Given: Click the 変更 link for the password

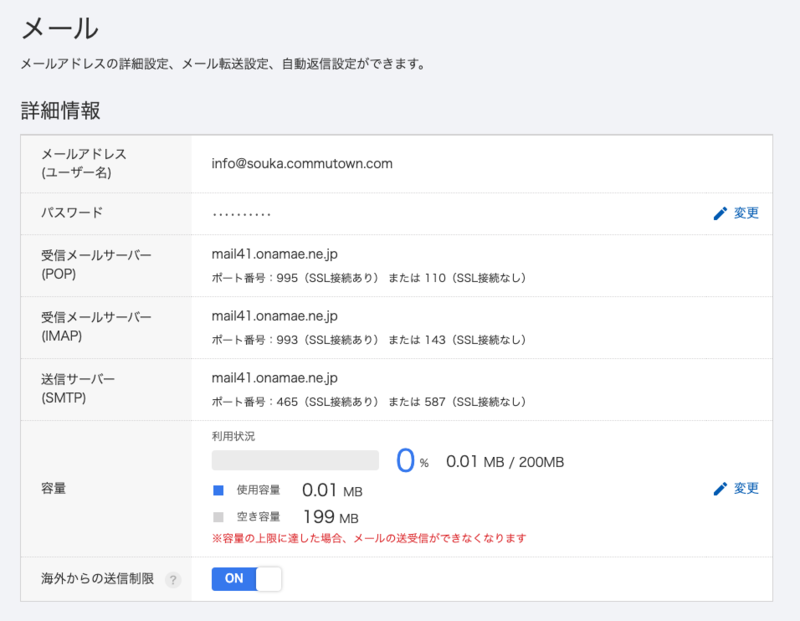Looking at the screenshot, I should tap(746, 213).
